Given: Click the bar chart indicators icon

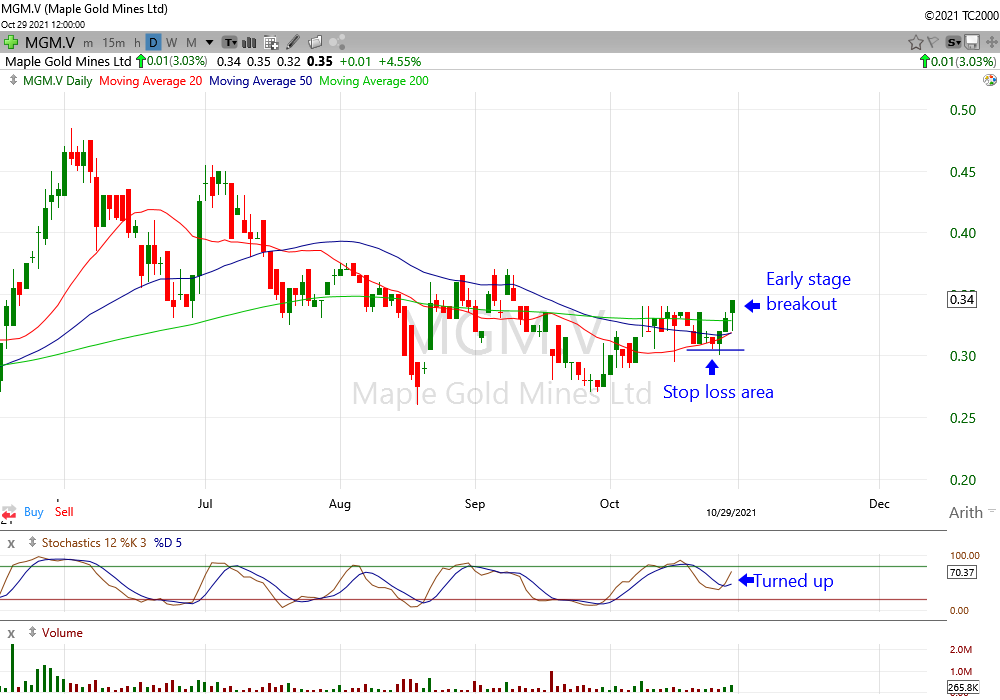Looking at the screenshot, I should [249, 43].
